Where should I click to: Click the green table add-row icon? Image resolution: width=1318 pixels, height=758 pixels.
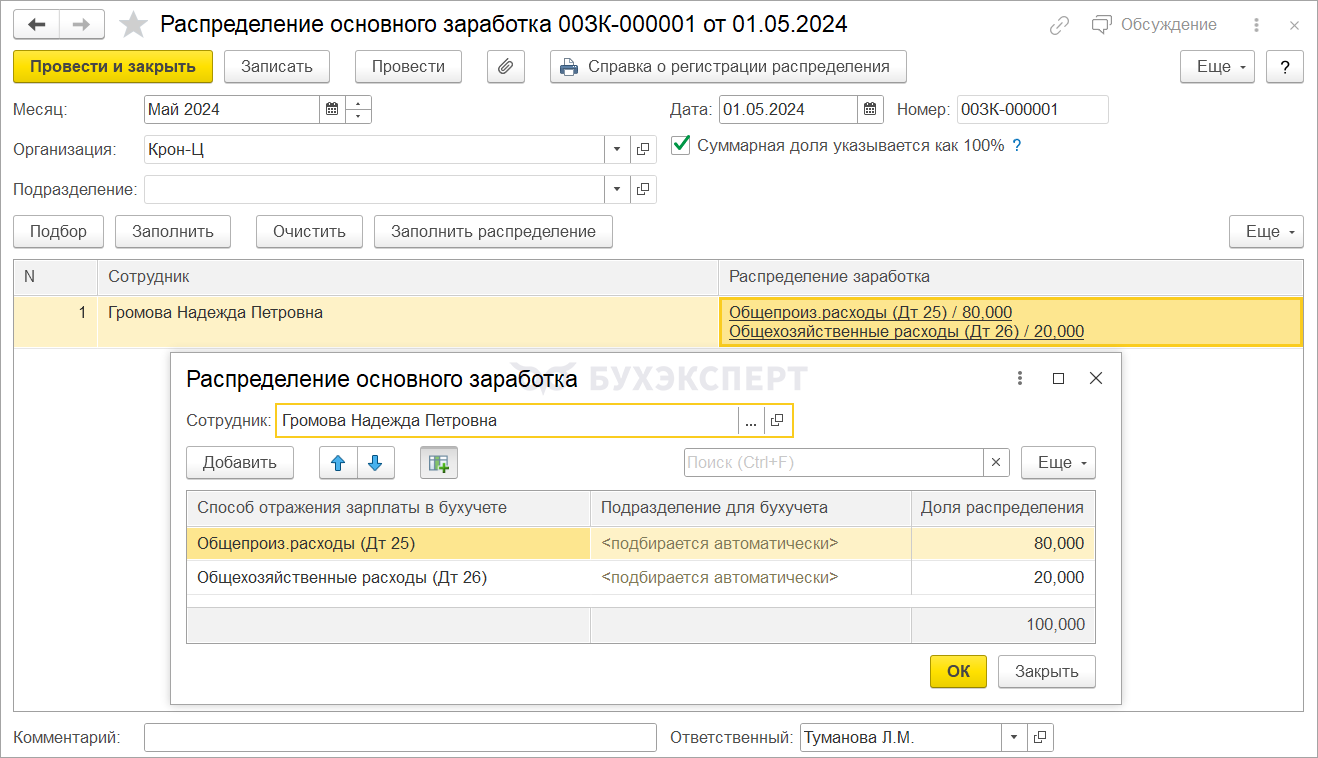[438, 463]
